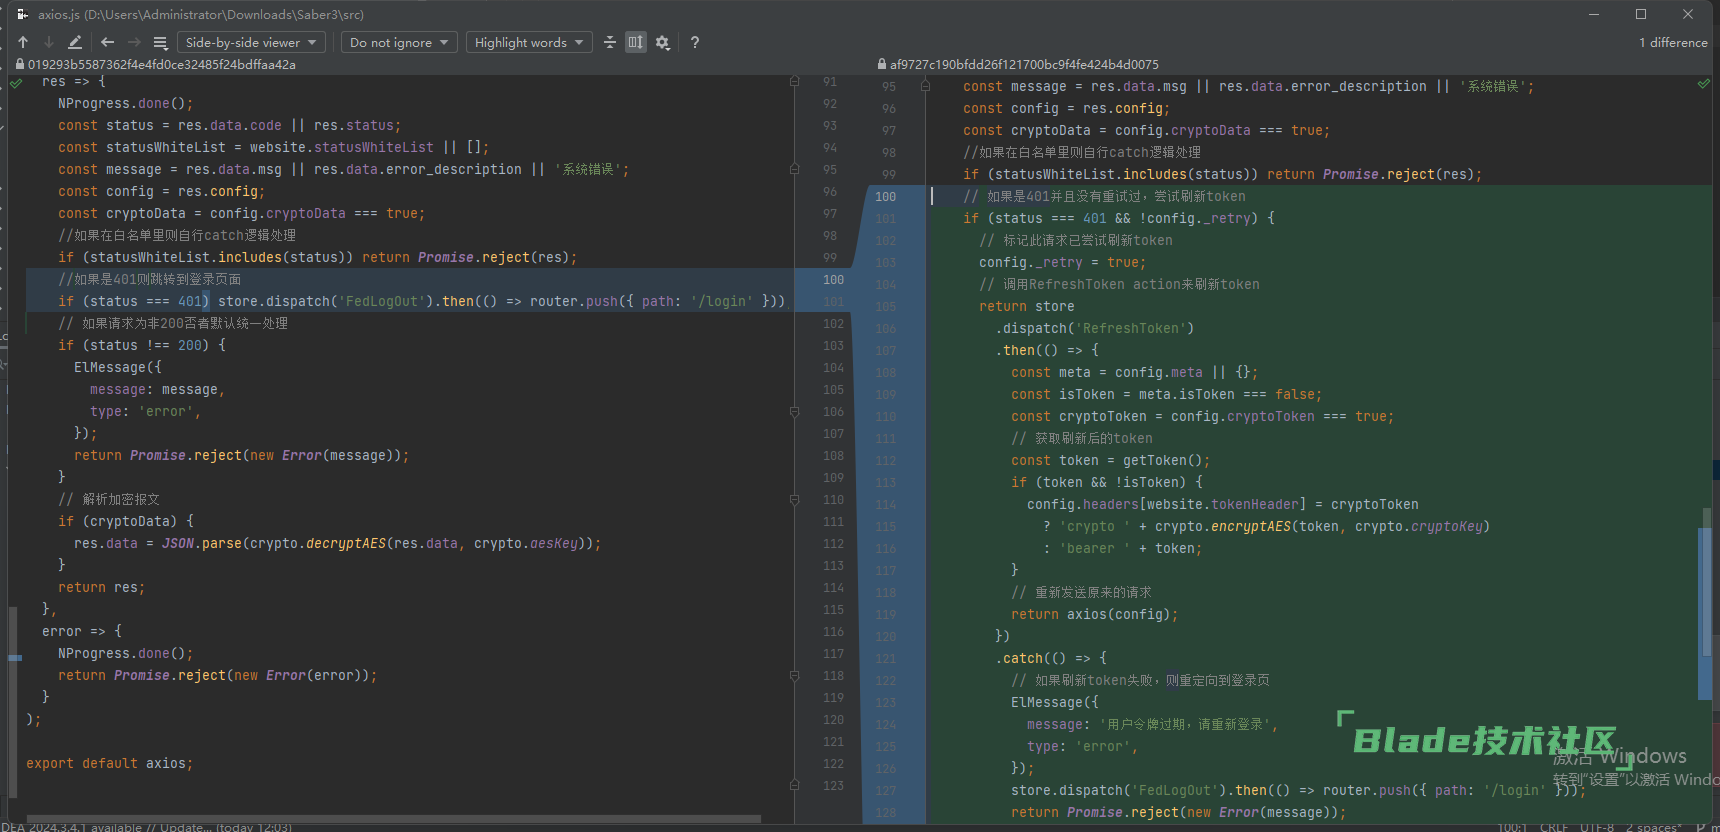Collapse fold marker at left line 95
The width and height of the screenshot is (1720, 832).
[x=795, y=169]
